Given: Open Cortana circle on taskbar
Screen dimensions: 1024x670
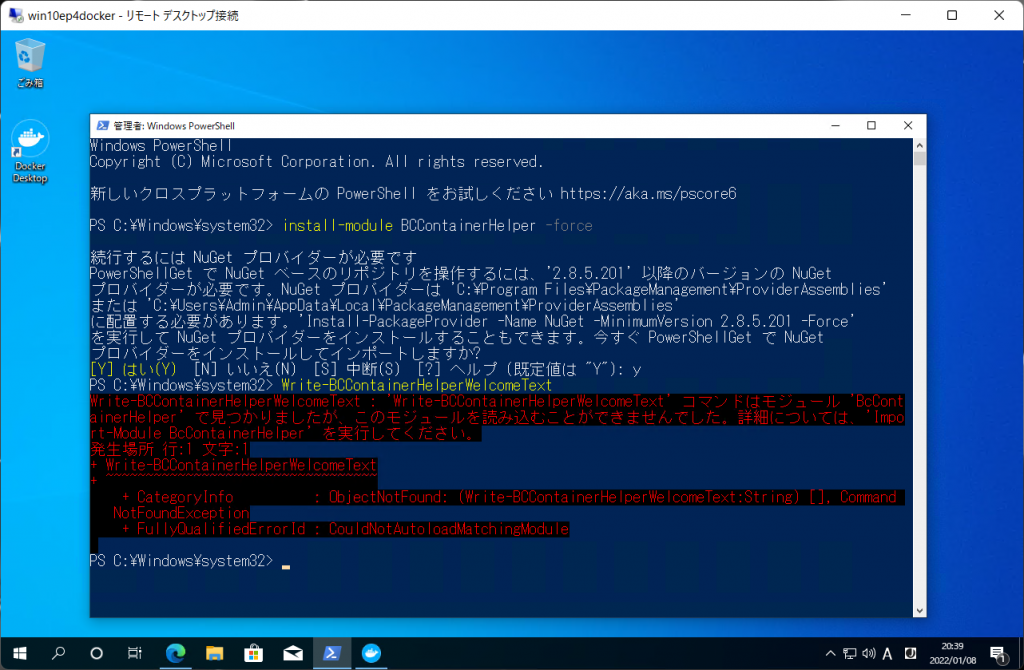Looking at the screenshot, I should (97, 653).
